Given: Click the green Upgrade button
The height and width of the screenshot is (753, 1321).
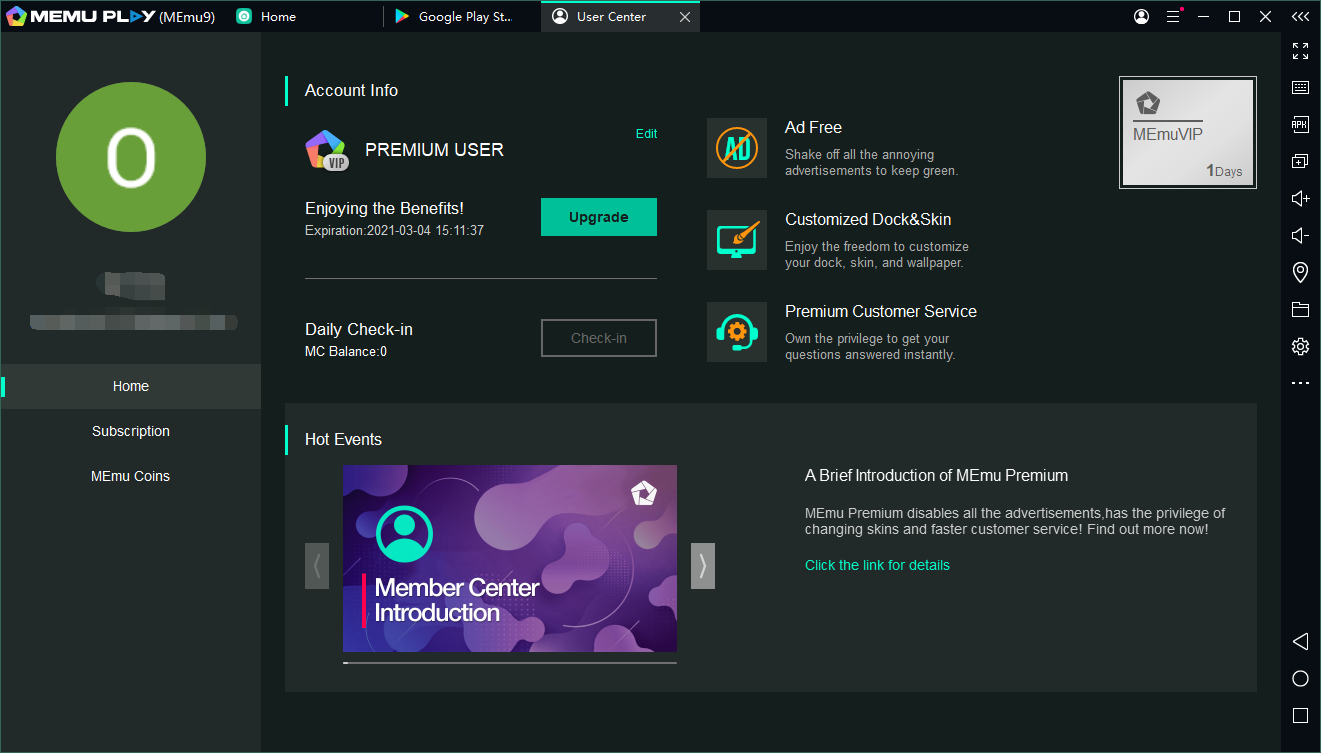Looking at the screenshot, I should click(598, 217).
